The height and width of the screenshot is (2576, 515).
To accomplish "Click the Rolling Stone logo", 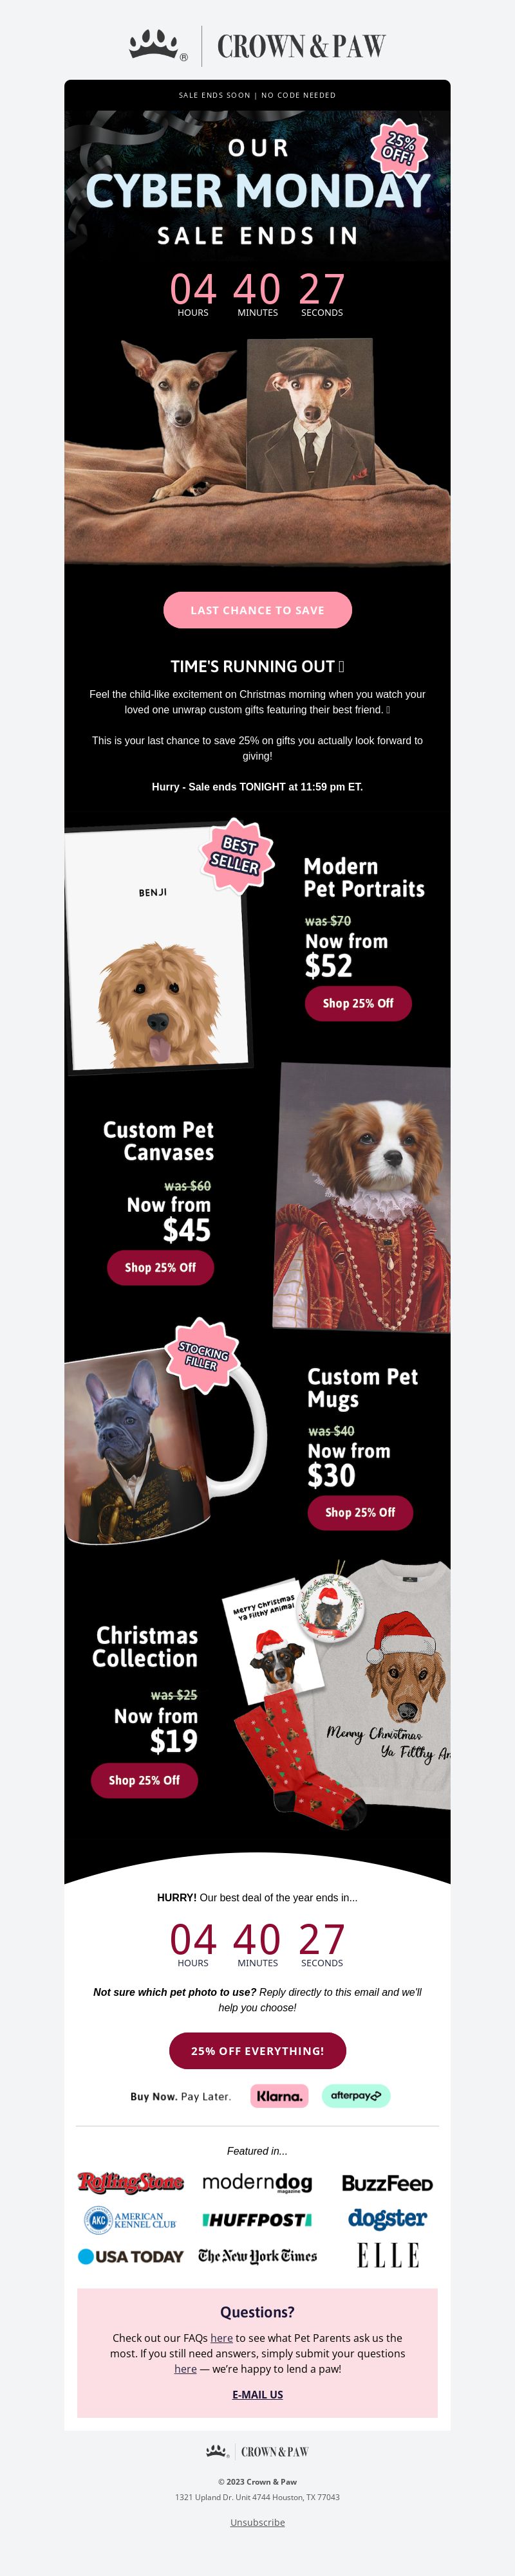I will tap(131, 2182).
